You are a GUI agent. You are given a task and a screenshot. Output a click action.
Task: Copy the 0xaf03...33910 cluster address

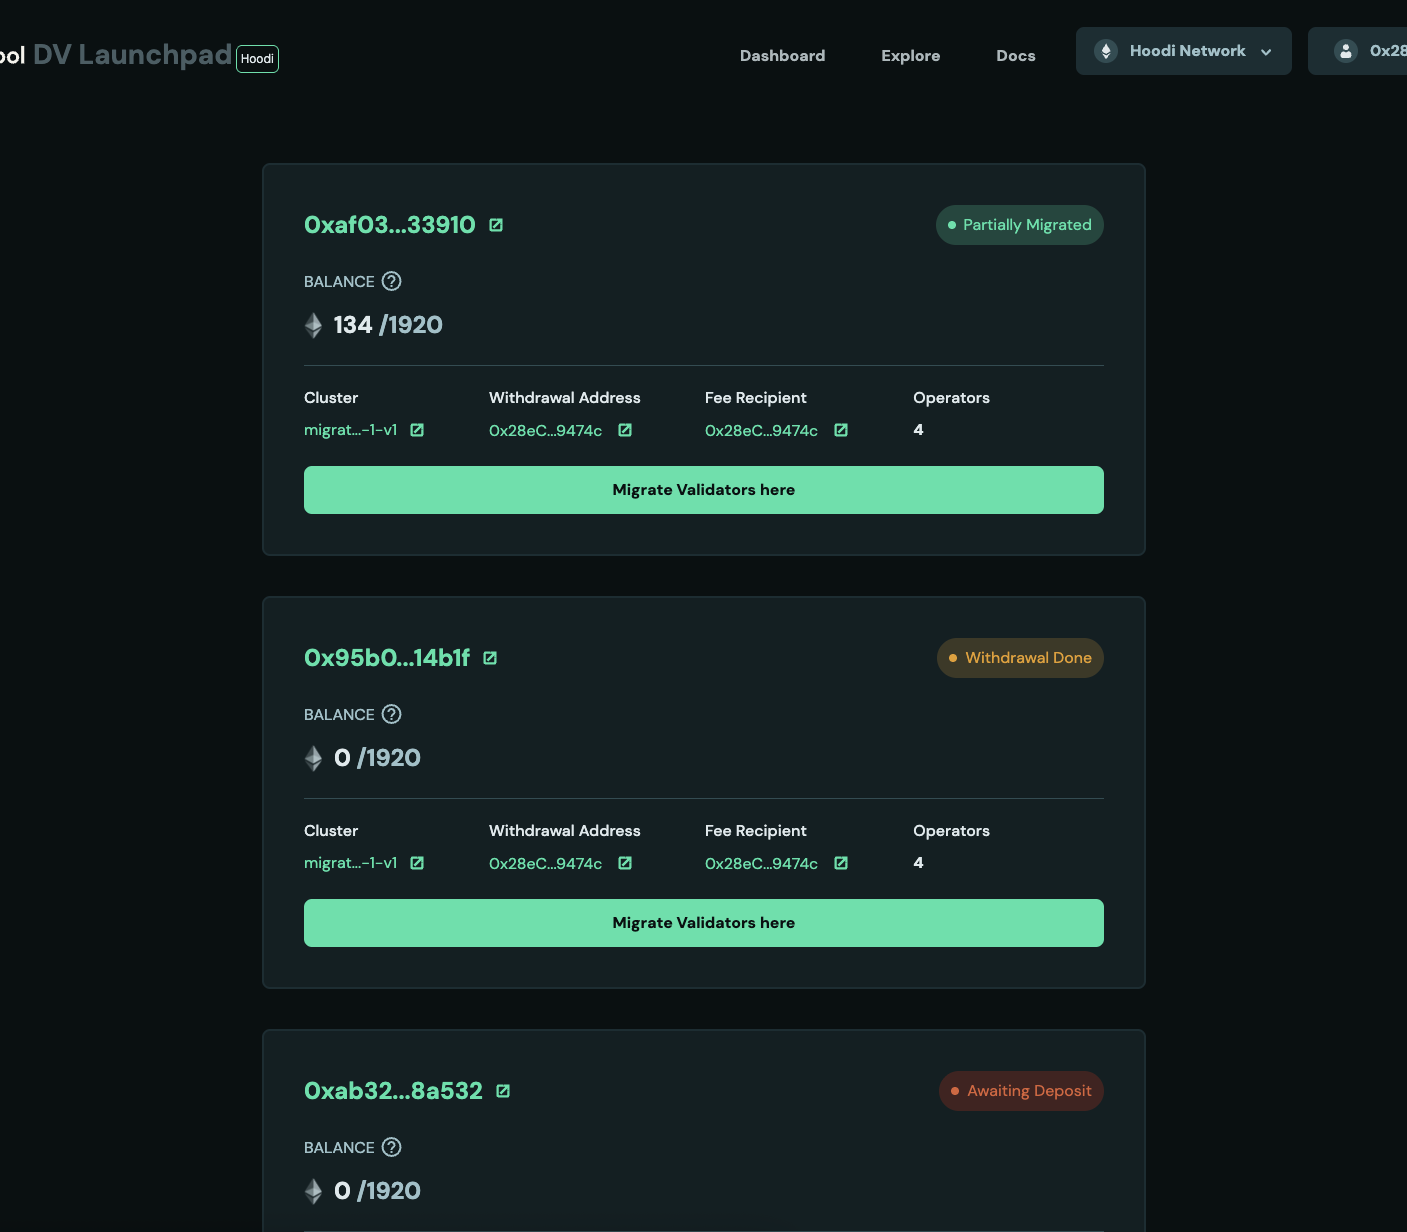click(x=497, y=225)
